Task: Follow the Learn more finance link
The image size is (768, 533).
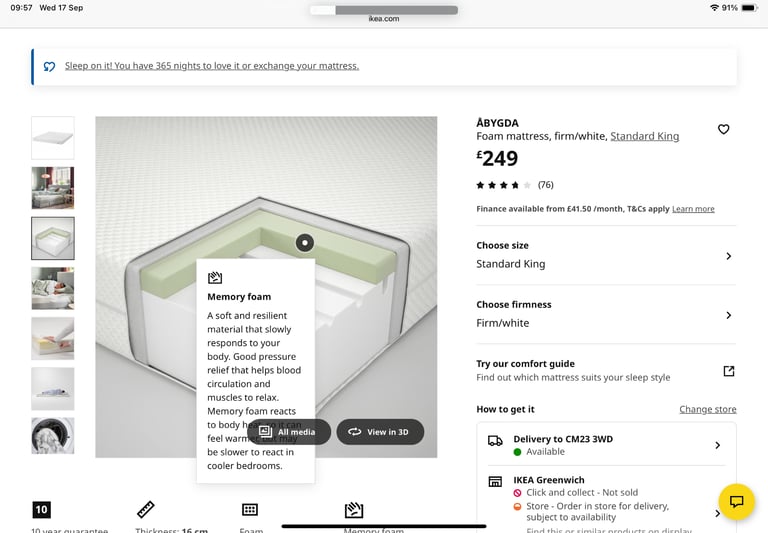Action: pyautogui.click(x=693, y=209)
